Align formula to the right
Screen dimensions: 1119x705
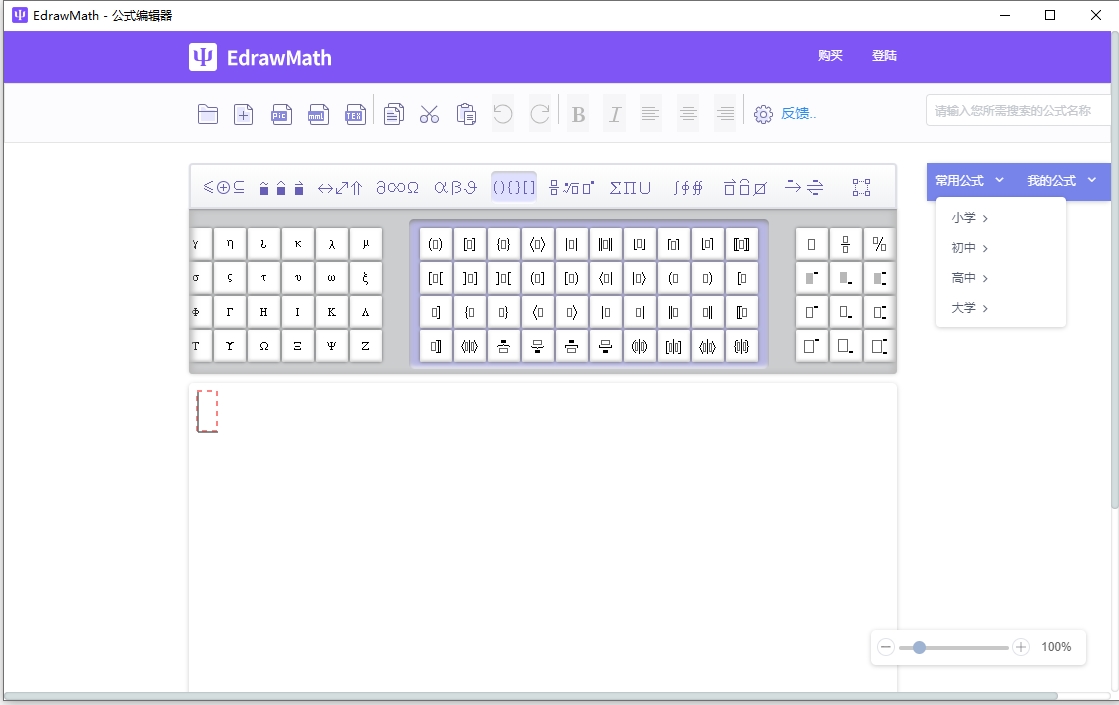[725, 113]
